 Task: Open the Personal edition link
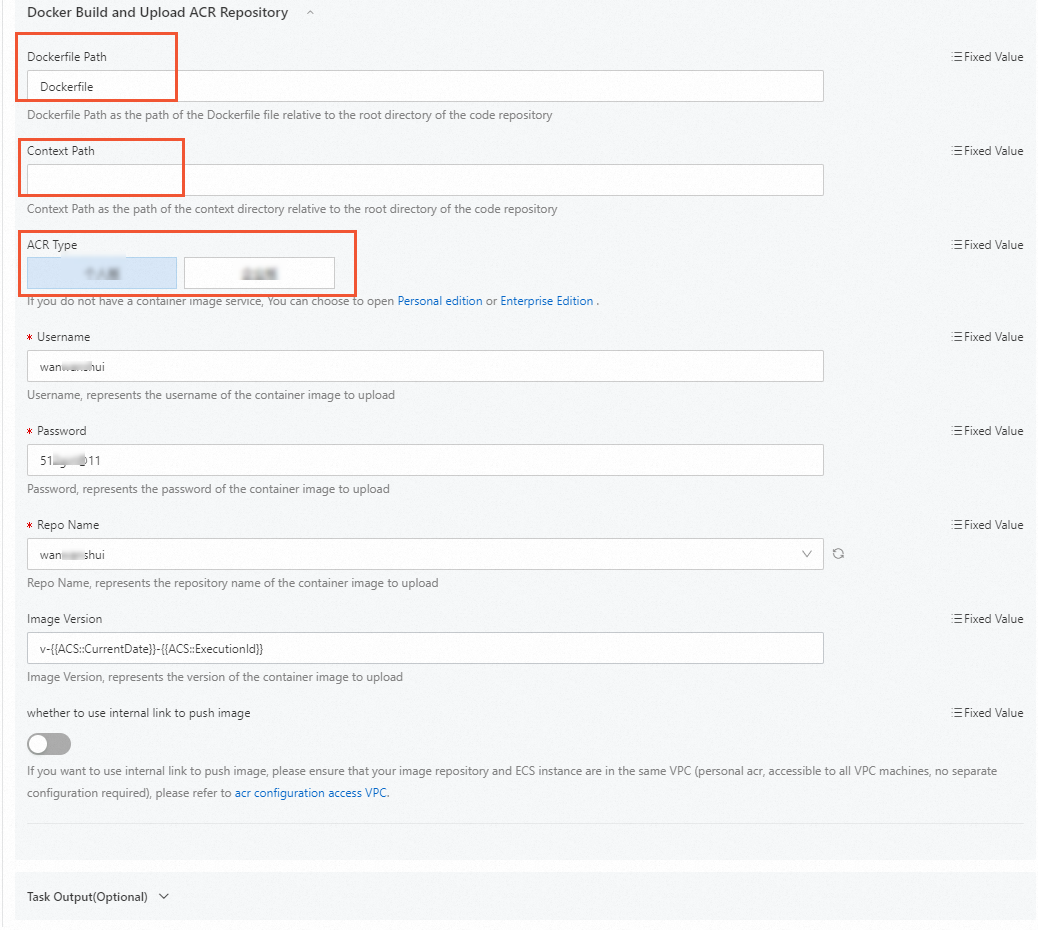[x=440, y=300]
